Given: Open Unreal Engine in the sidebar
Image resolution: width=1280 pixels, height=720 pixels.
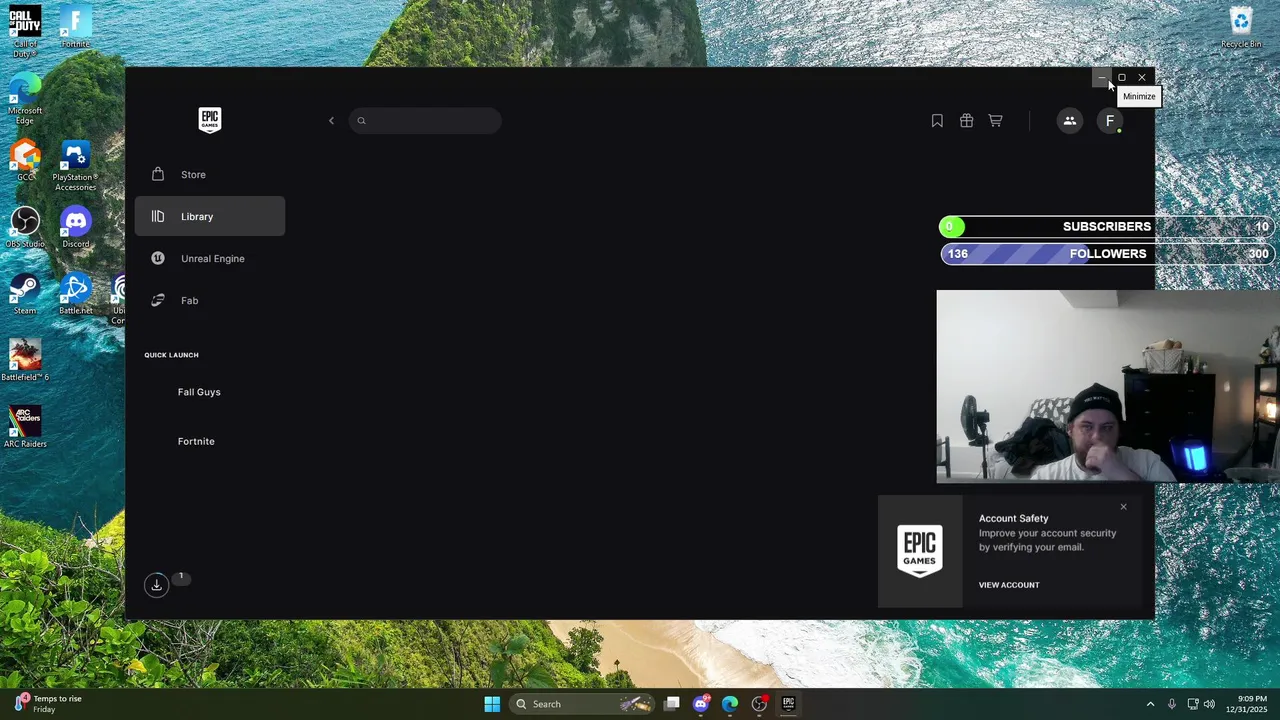Looking at the screenshot, I should click(x=210, y=258).
